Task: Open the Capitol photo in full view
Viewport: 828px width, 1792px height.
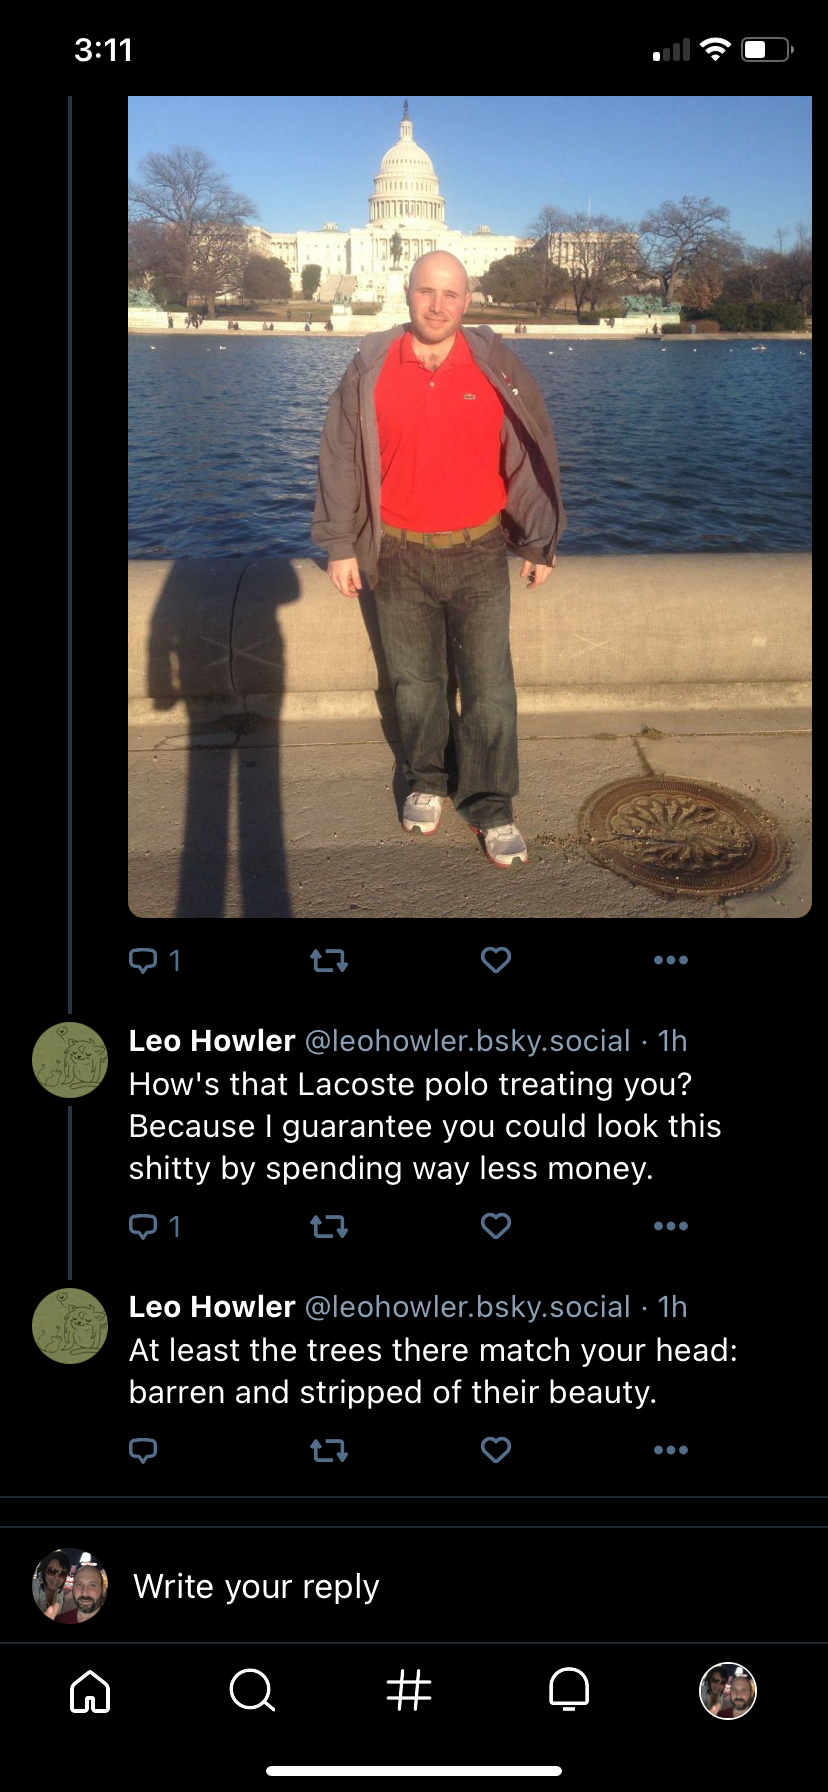Action: click(x=470, y=506)
